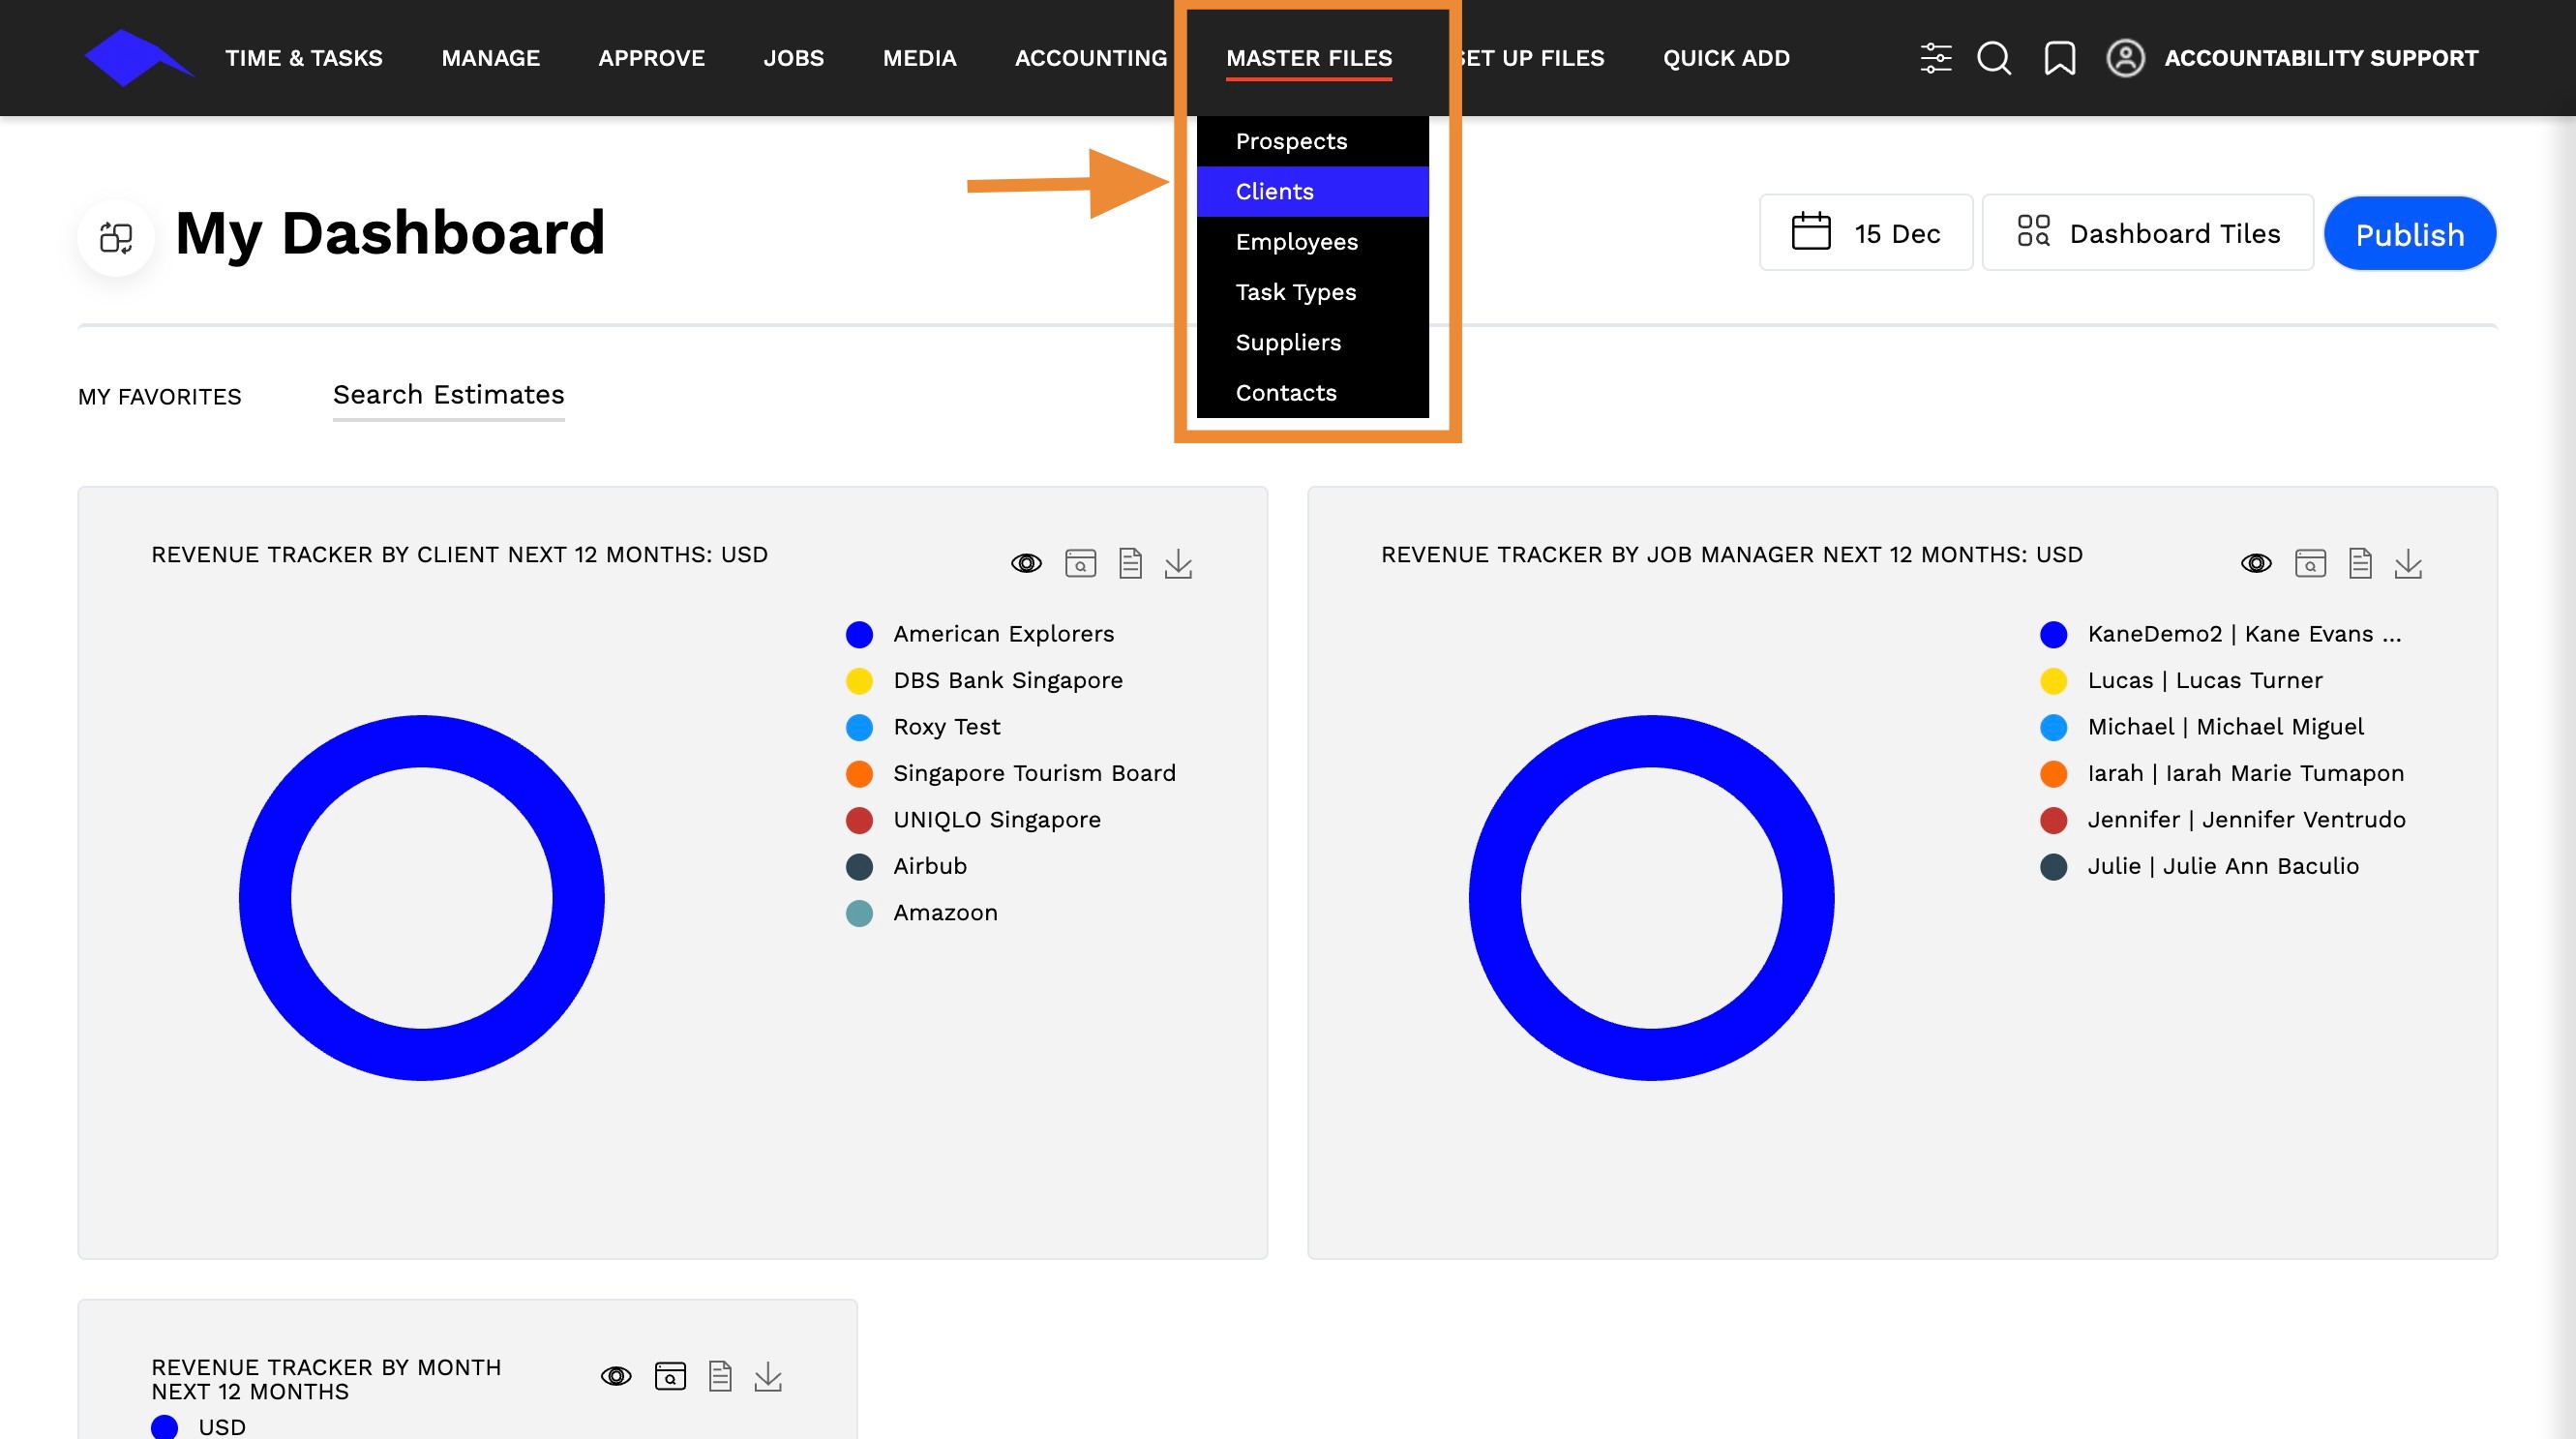
Task: Click the user profile avatar icon
Action: [2125, 58]
